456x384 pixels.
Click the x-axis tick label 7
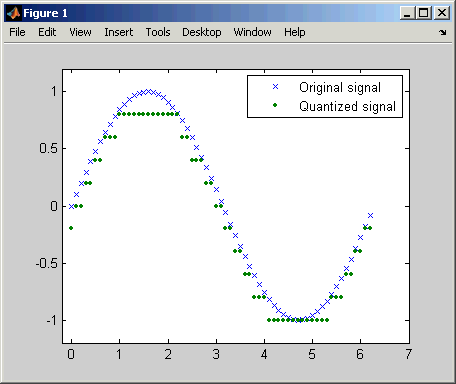pyautogui.click(x=409, y=354)
